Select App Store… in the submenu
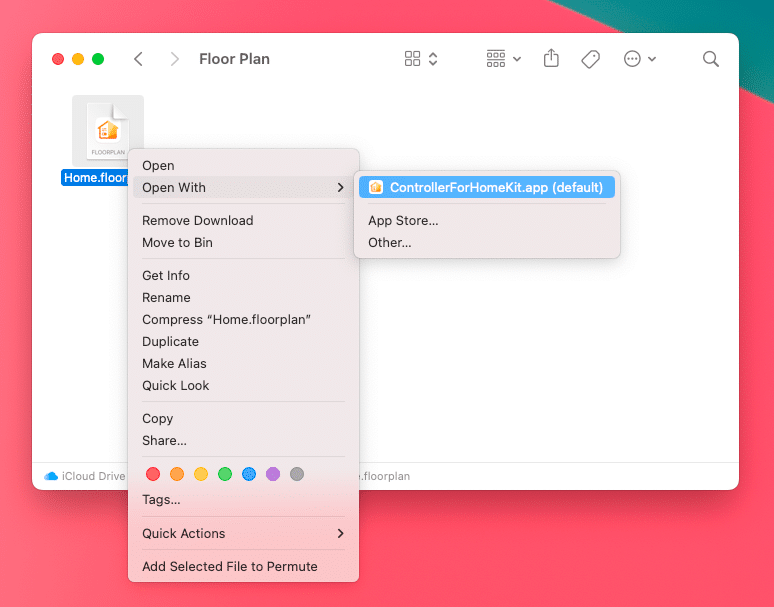774x607 pixels. tap(487, 221)
